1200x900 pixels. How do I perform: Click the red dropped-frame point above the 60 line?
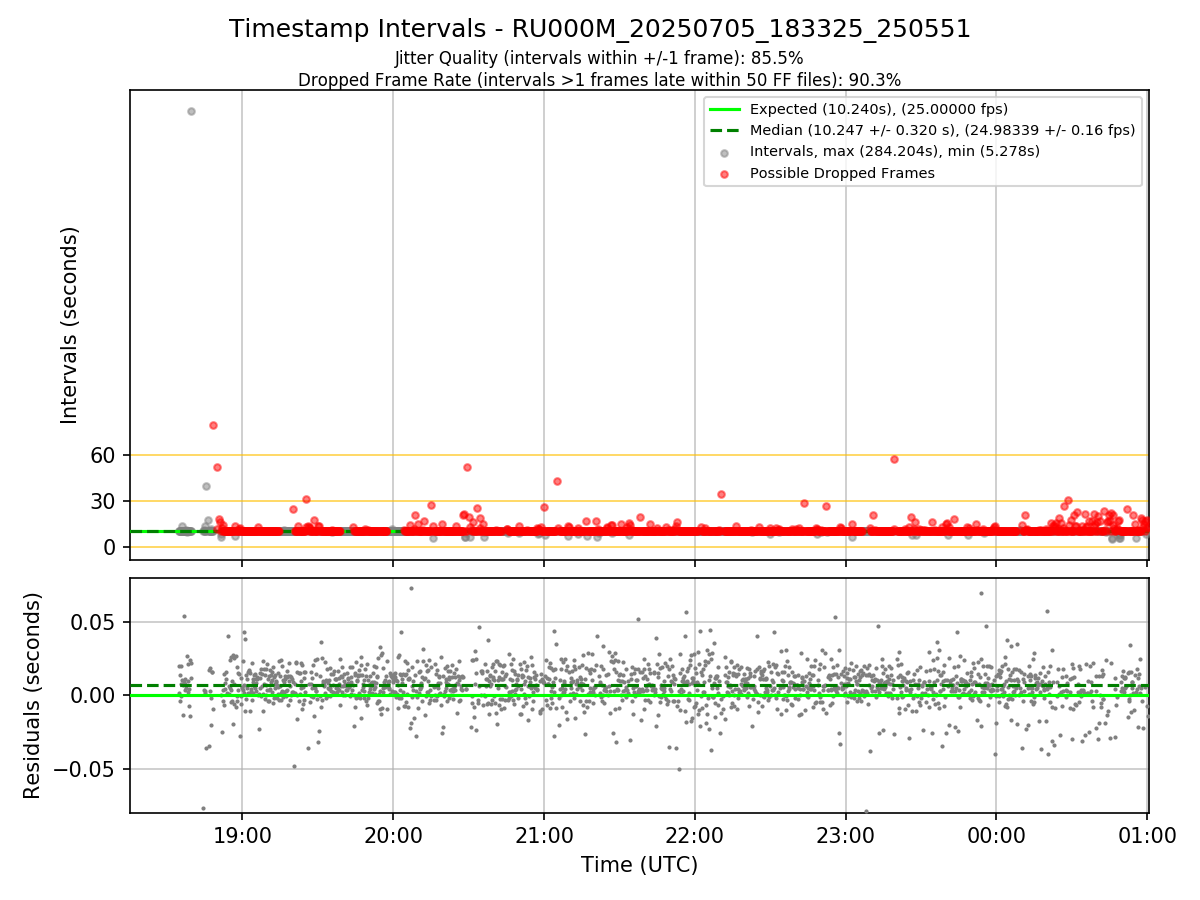click(x=213, y=425)
